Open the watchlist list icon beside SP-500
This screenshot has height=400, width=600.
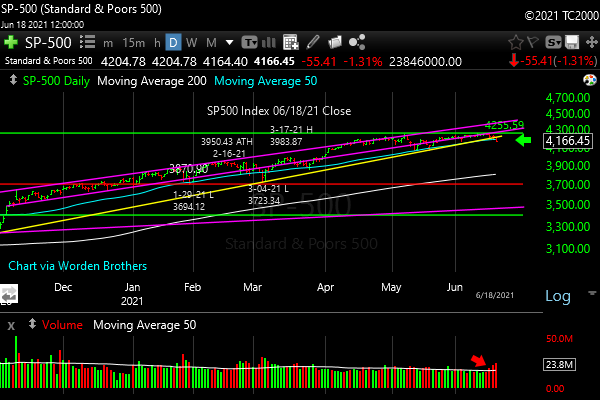coord(87,43)
